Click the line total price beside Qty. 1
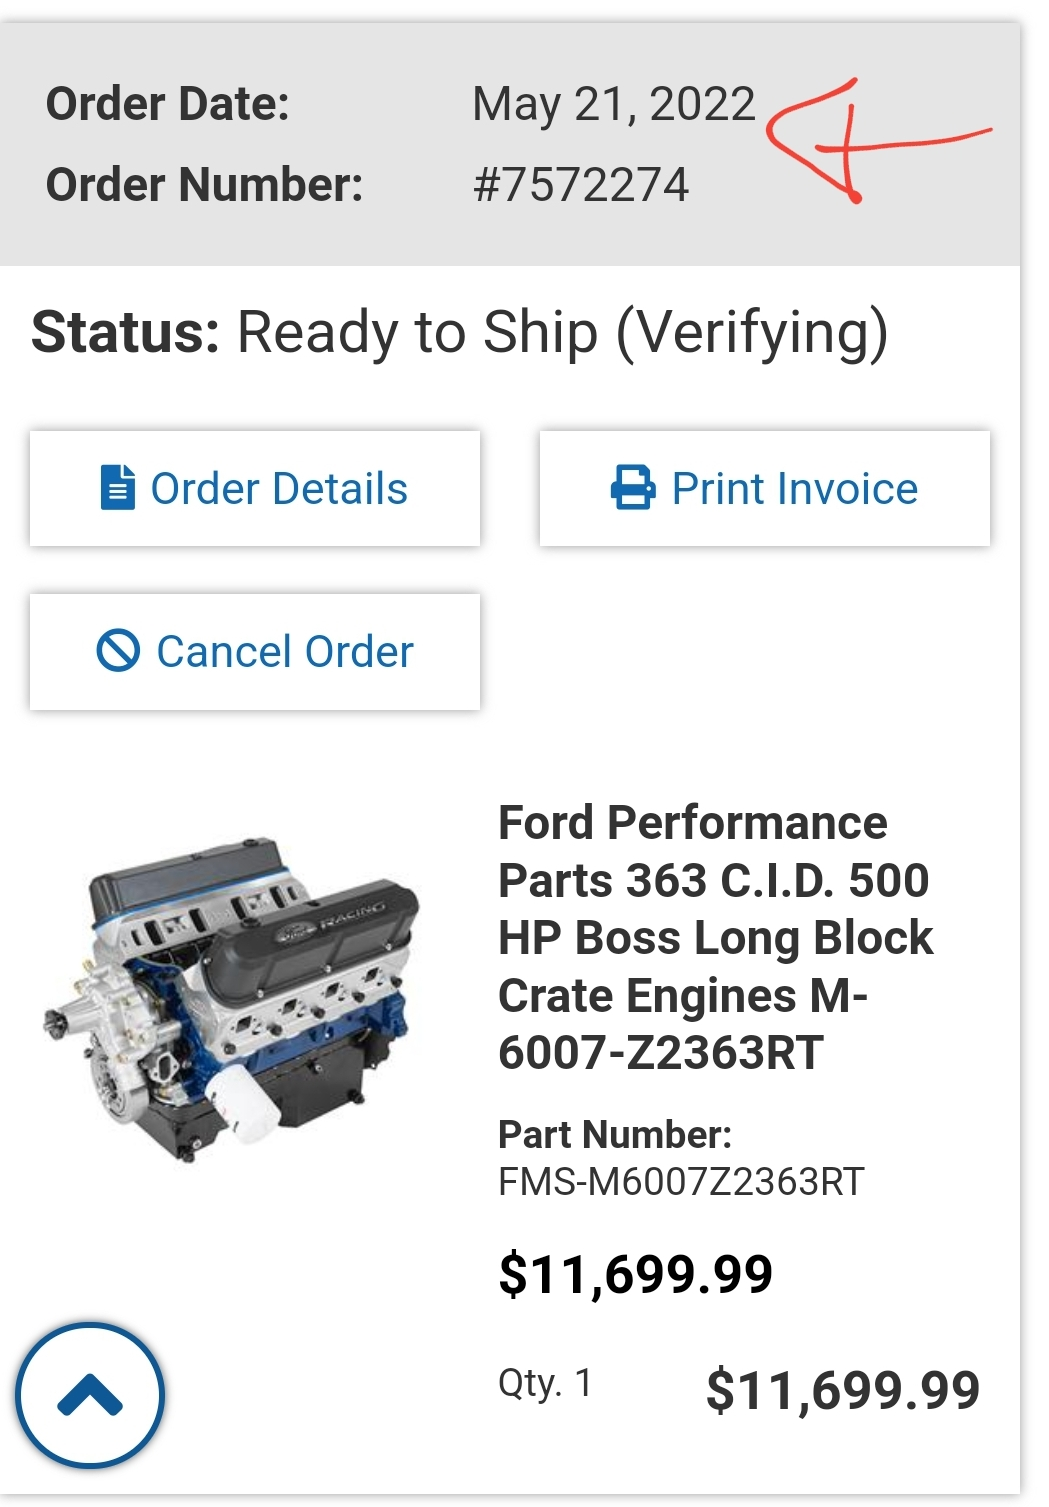 click(843, 1391)
